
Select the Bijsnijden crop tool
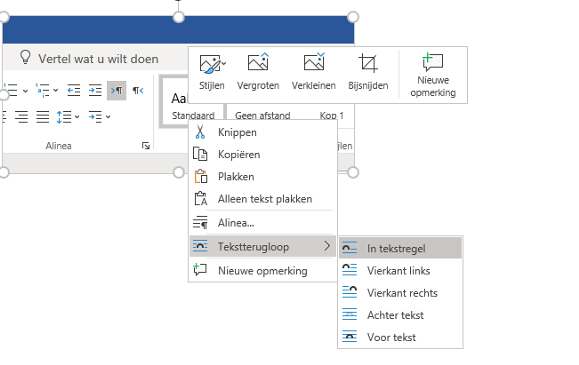coord(368,72)
